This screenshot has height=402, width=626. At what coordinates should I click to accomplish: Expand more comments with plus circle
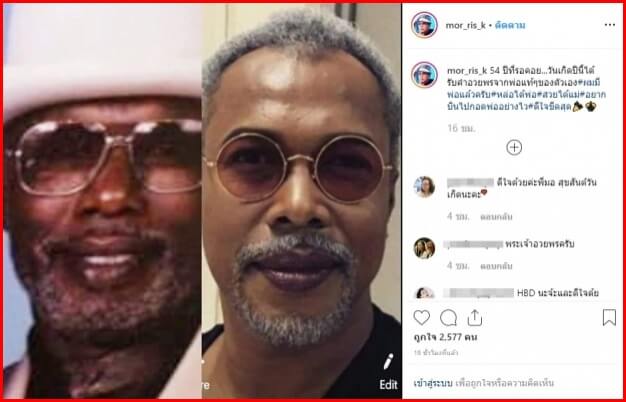pos(514,148)
